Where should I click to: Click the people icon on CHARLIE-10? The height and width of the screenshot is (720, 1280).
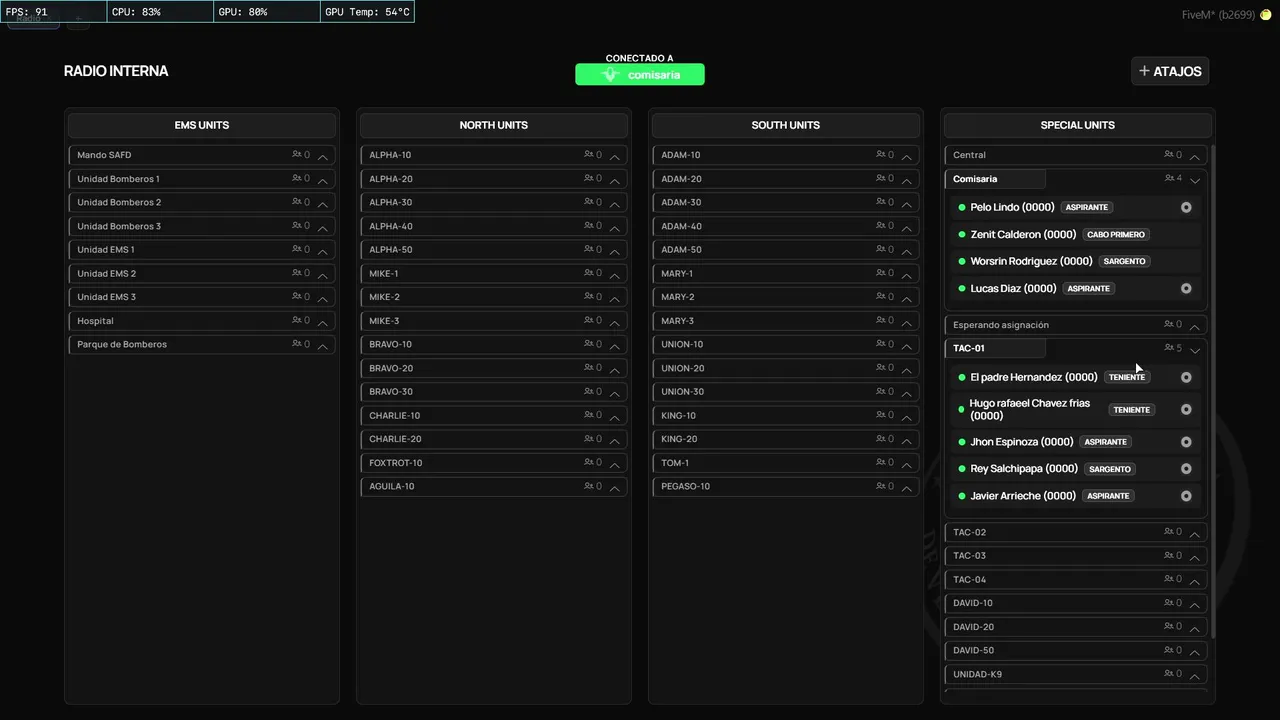[x=589, y=415]
